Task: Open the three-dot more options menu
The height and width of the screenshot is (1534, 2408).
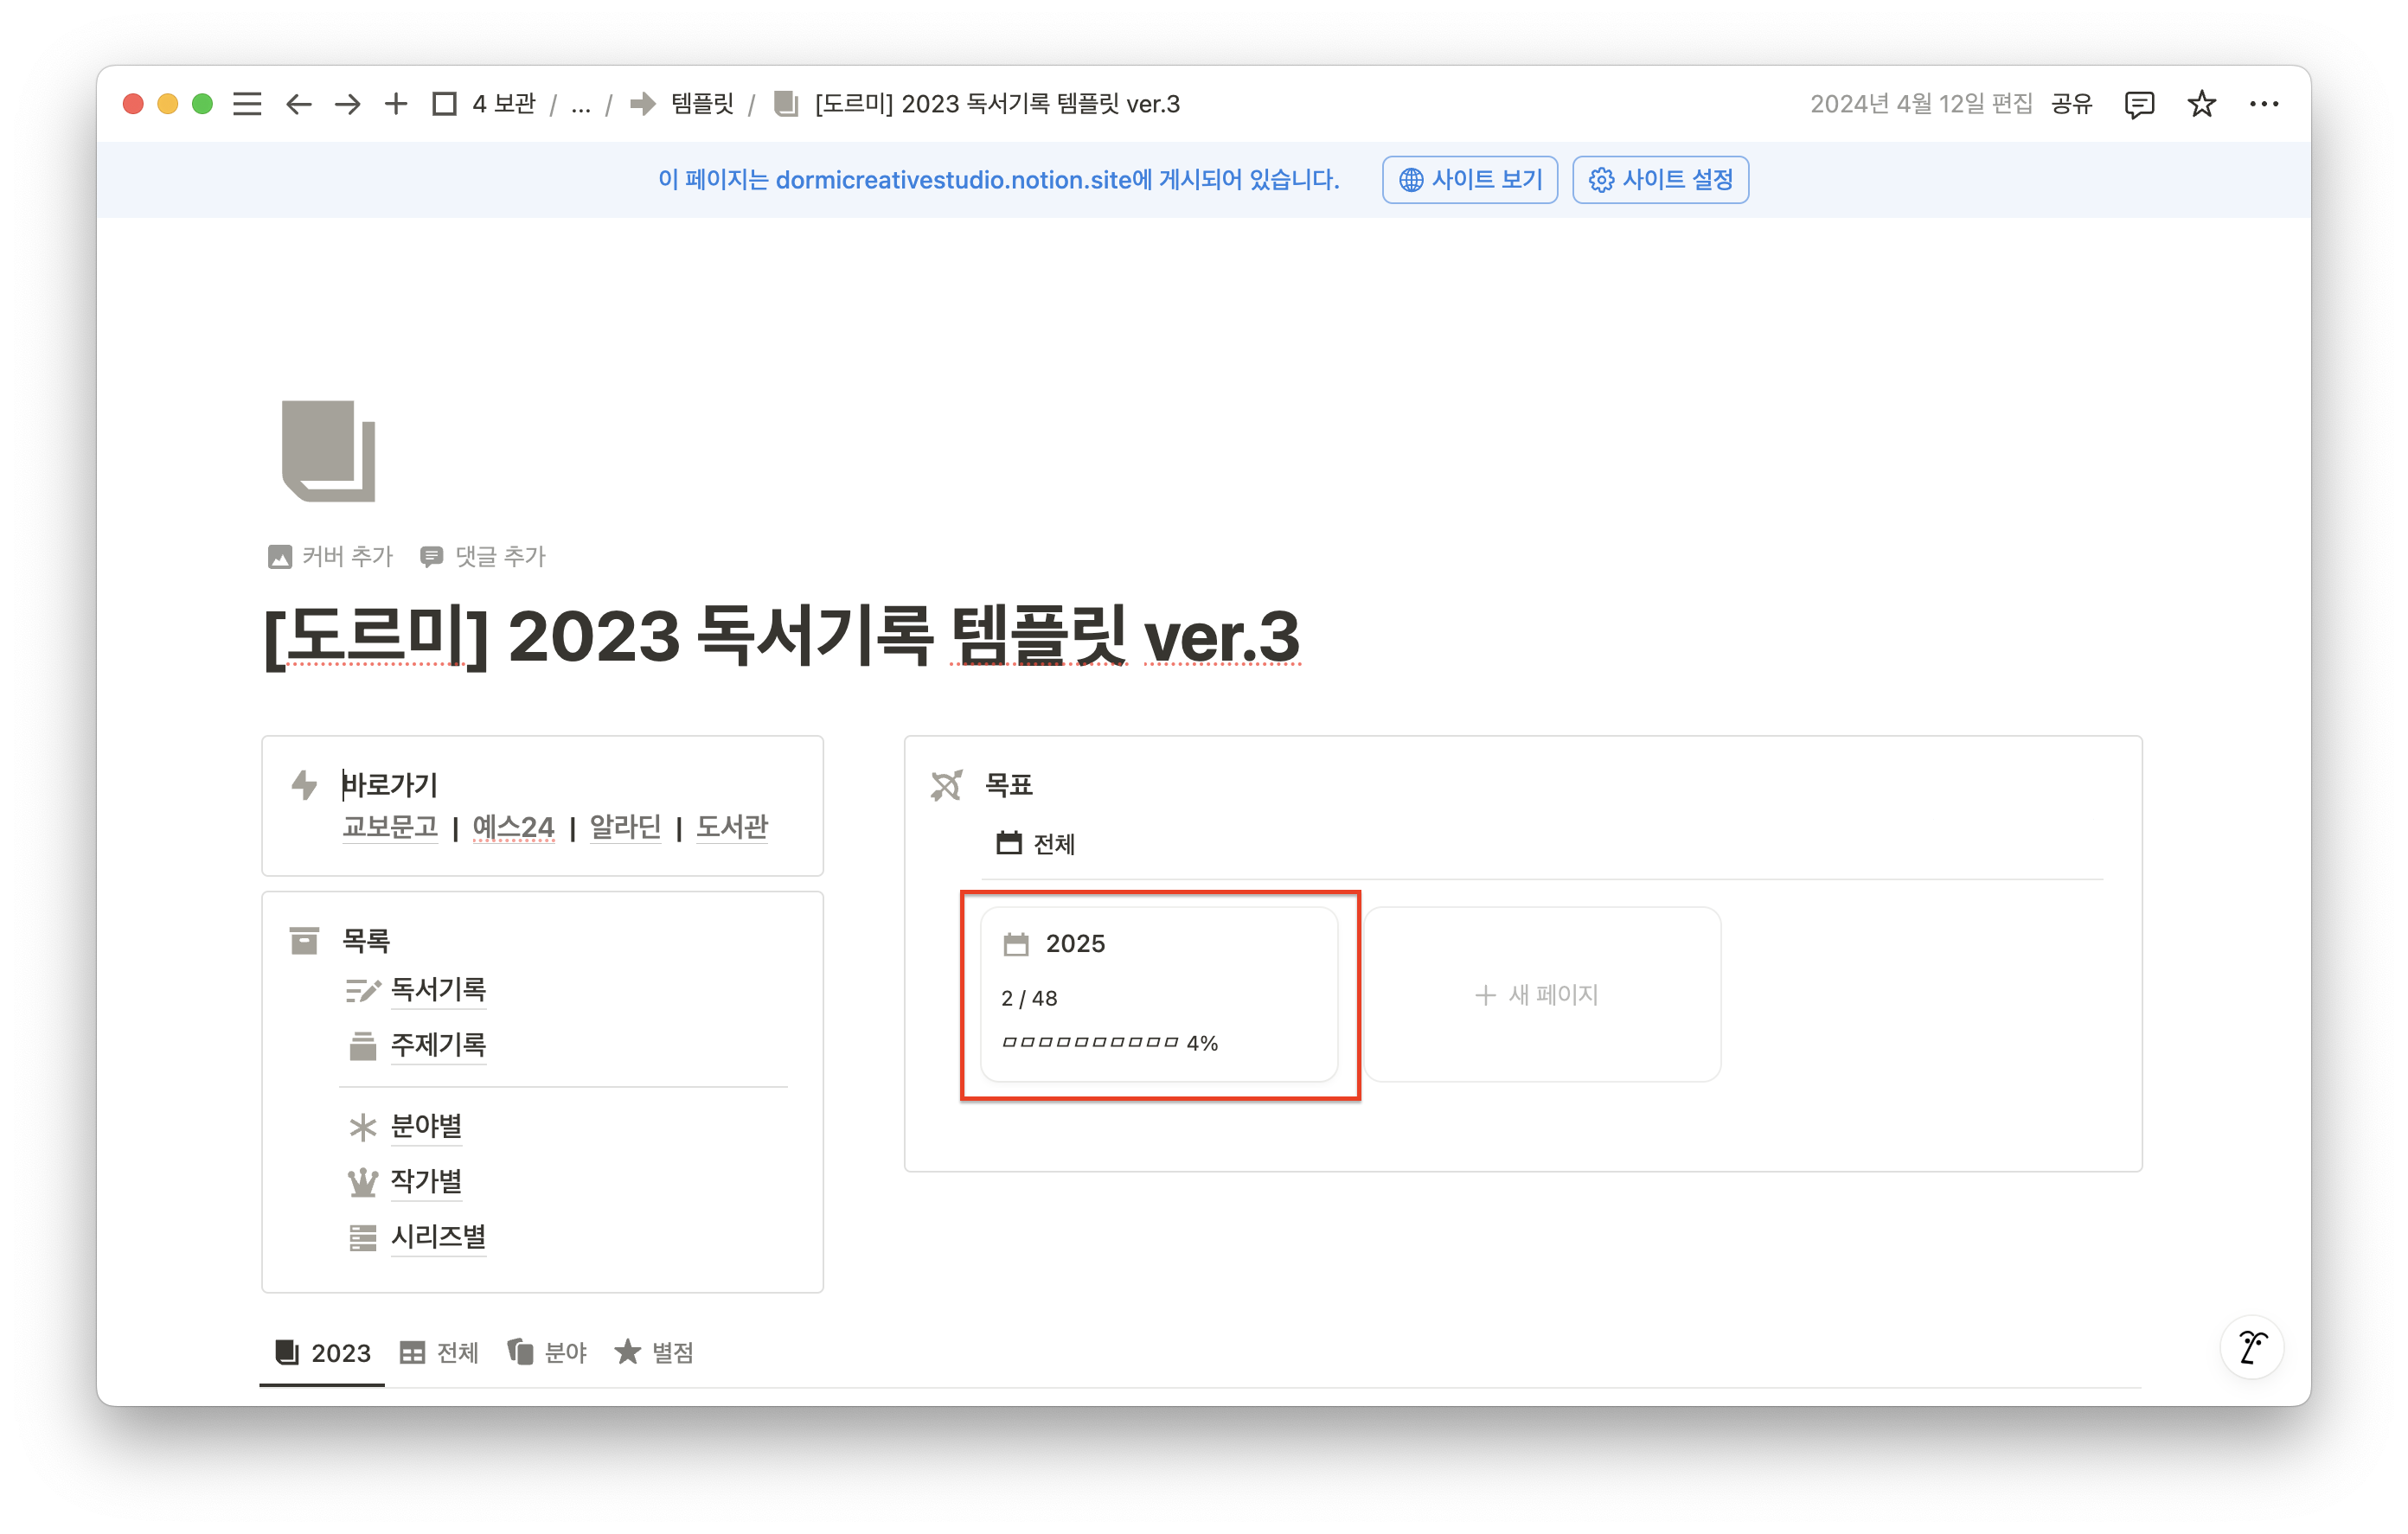Action: click(x=2264, y=104)
